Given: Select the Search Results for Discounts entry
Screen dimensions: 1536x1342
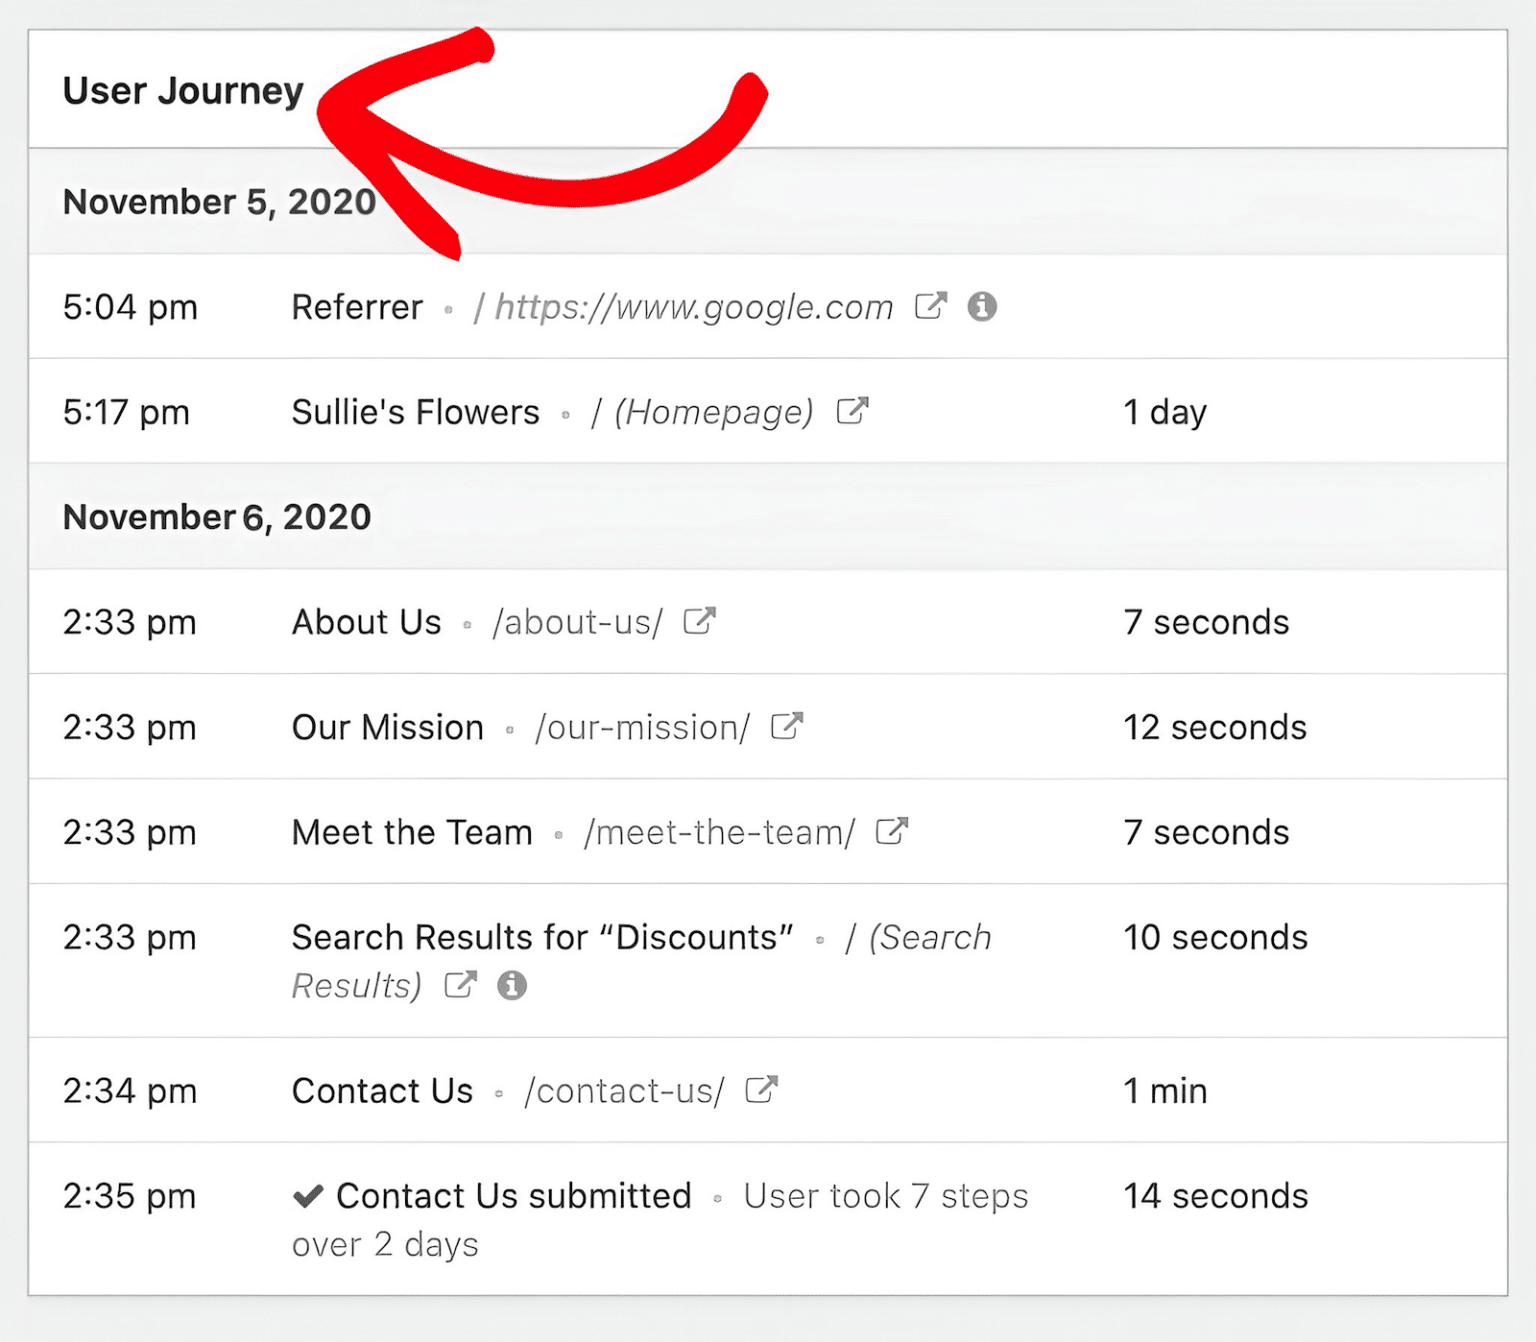Looking at the screenshot, I should tap(541, 937).
